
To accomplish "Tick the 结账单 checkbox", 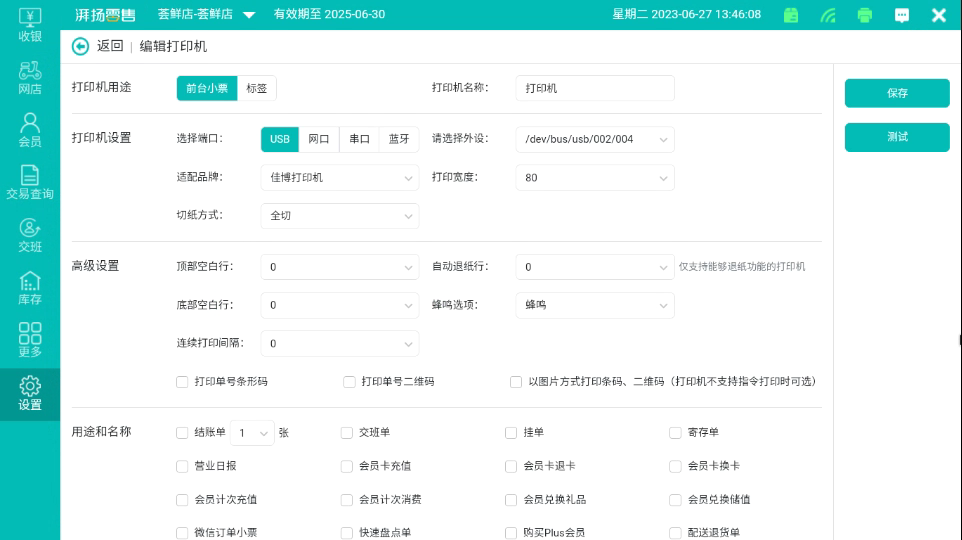I will tap(182, 433).
